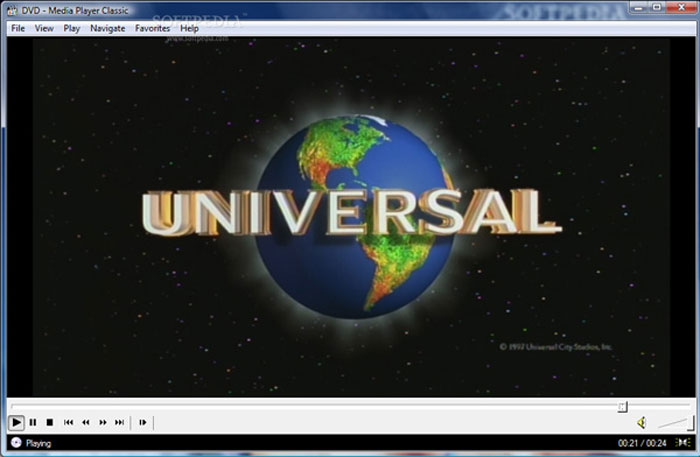Viewport: 700px width, 457px height.
Task: Maximize the Media Player Classic window
Action: 657,7
